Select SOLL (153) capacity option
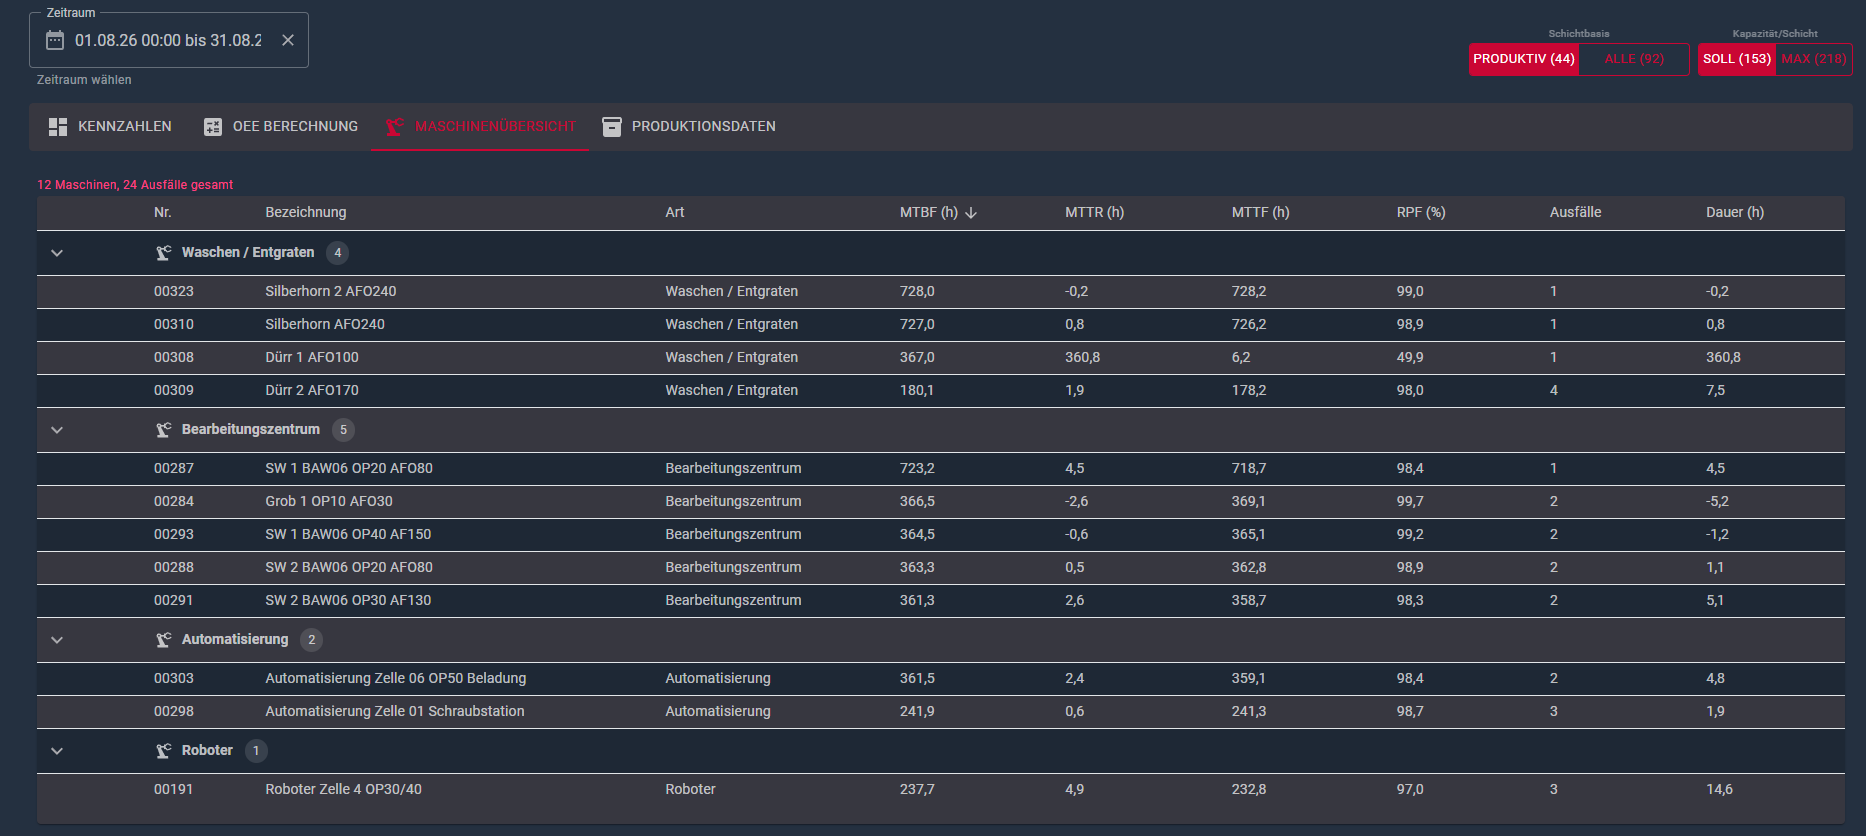This screenshot has width=1866, height=836. coord(1737,59)
